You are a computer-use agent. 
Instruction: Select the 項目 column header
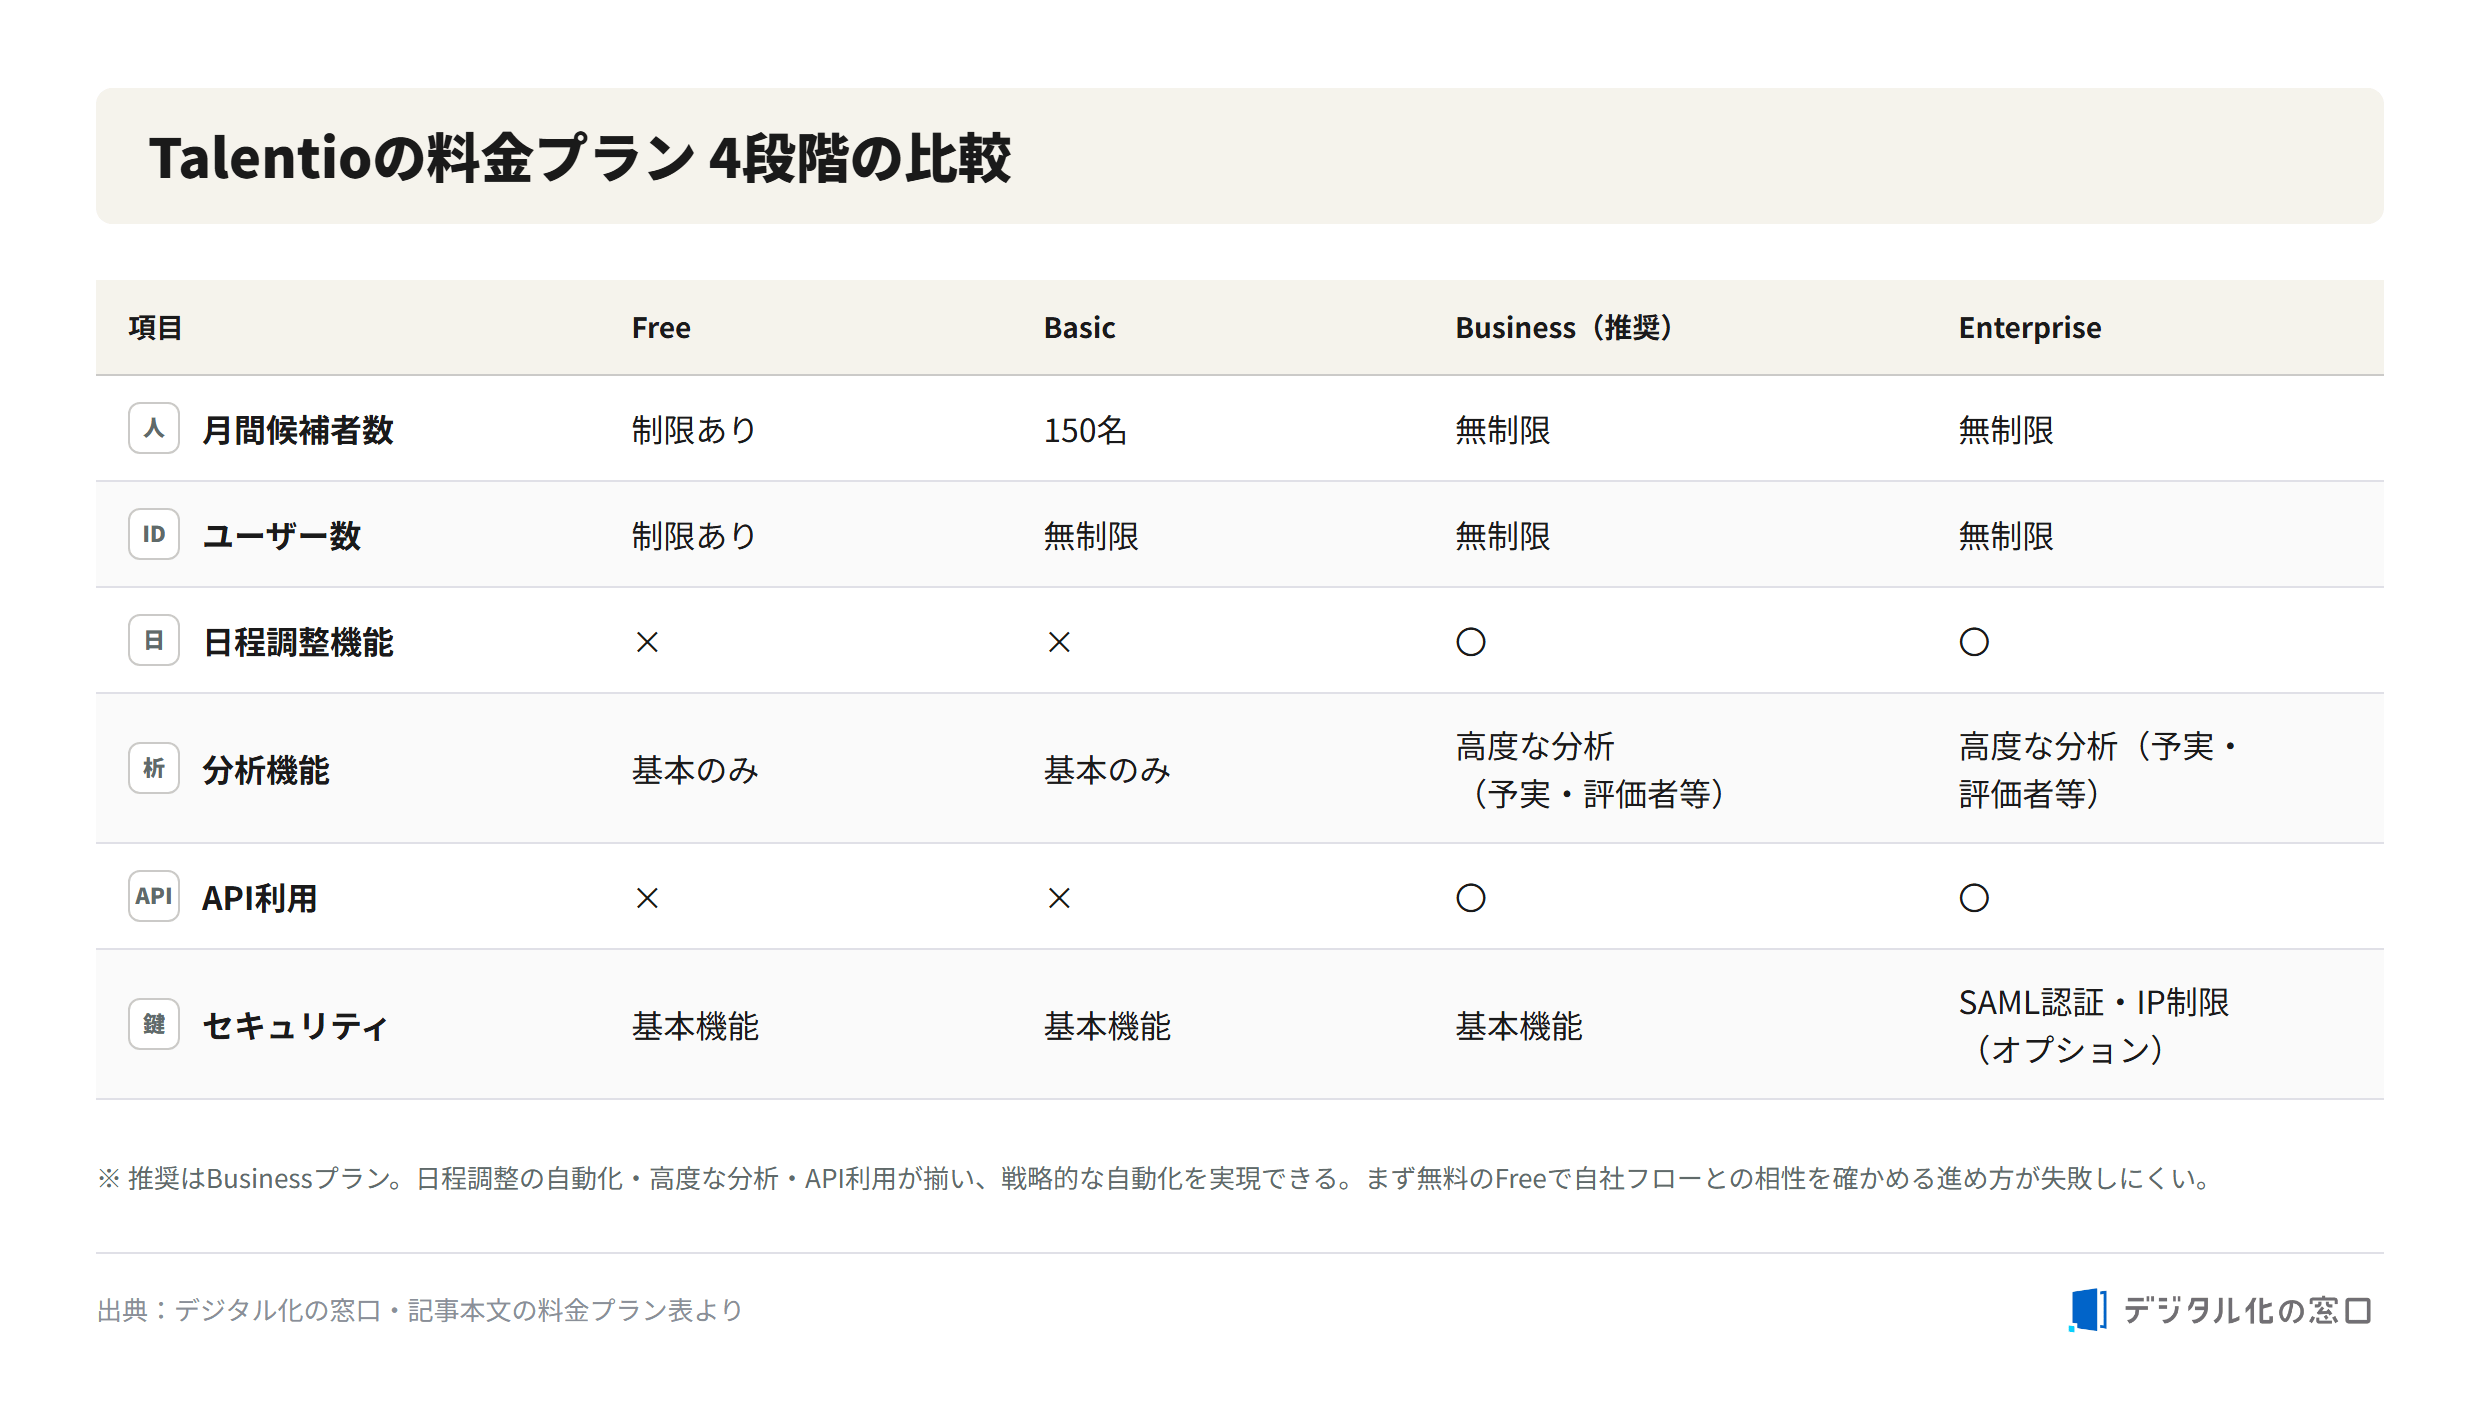coord(155,328)
